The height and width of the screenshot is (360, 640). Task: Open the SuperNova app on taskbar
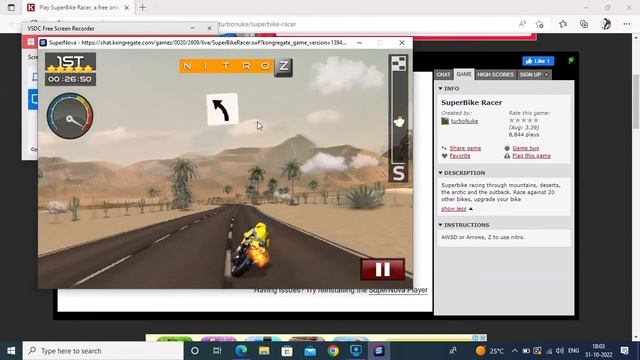379,351
